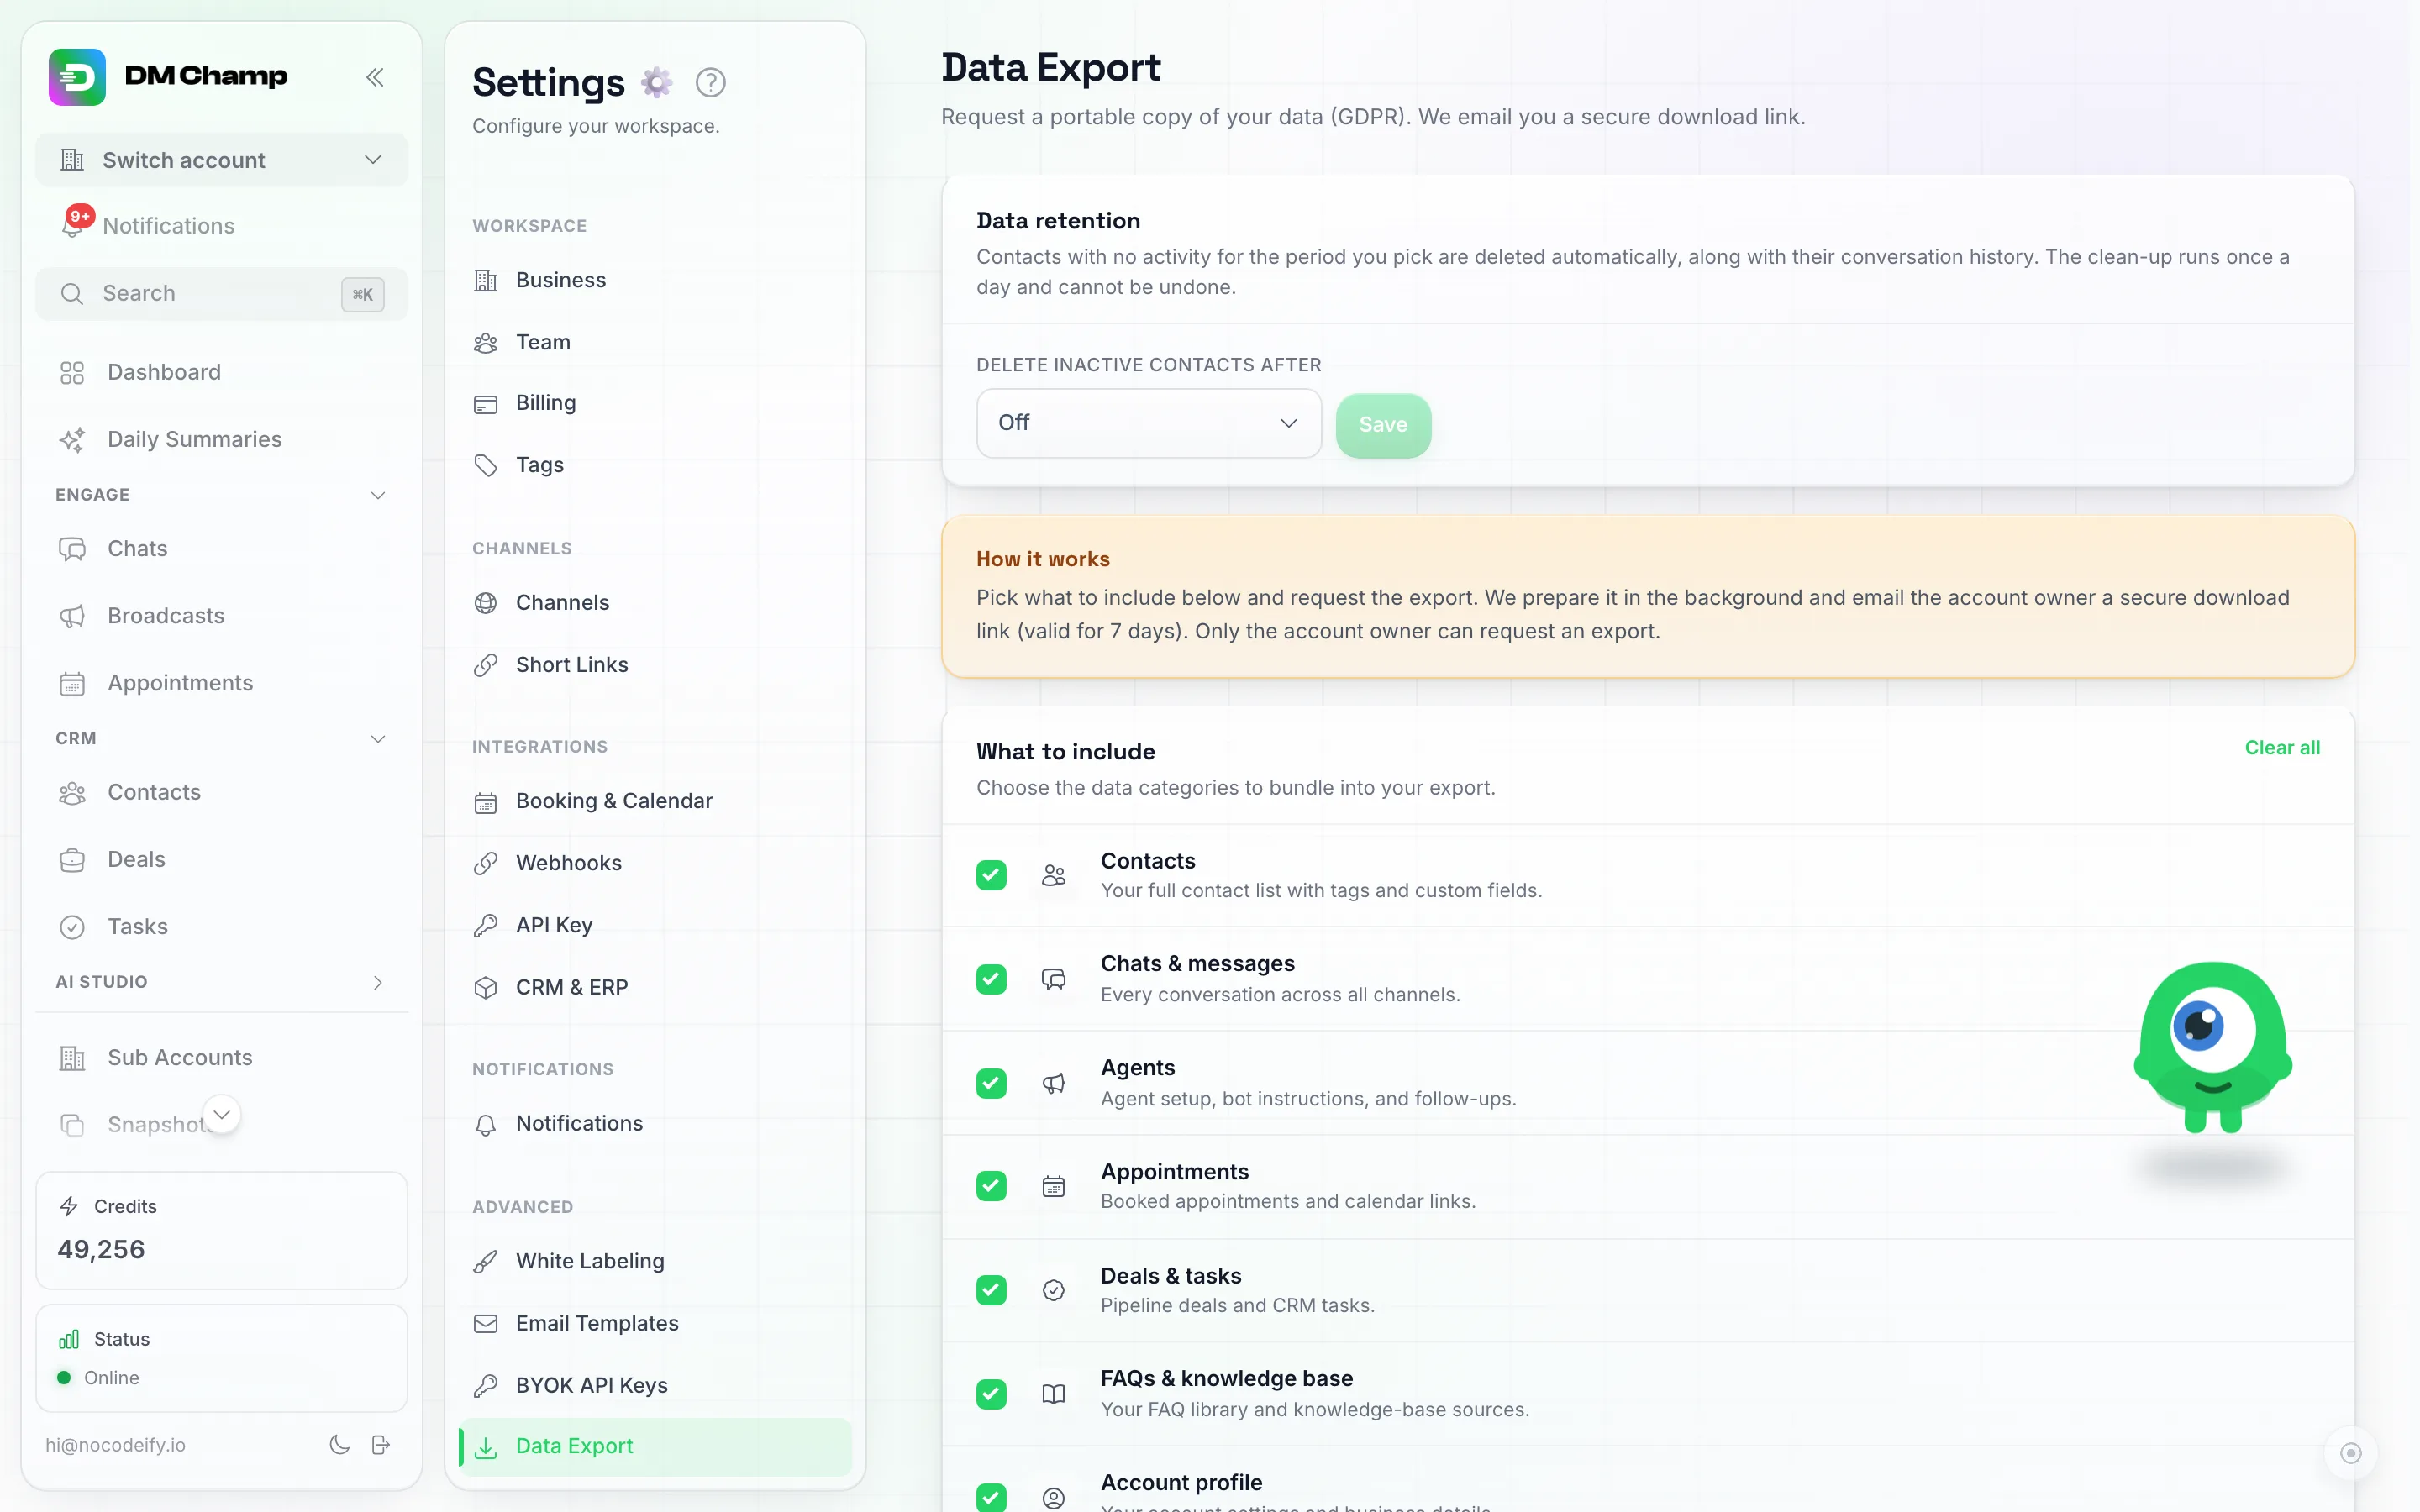Open Sub Accounts in the sidebar
This screenshot has height=1512, width=2420.
221,1058
